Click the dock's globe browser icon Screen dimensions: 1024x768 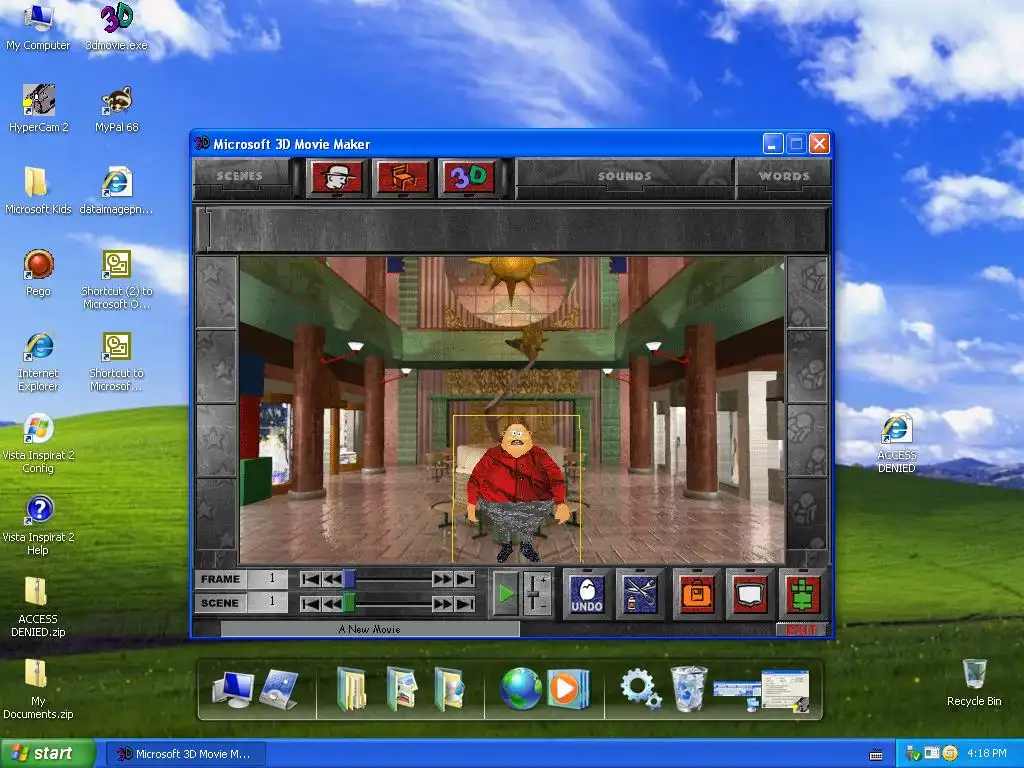520,688
